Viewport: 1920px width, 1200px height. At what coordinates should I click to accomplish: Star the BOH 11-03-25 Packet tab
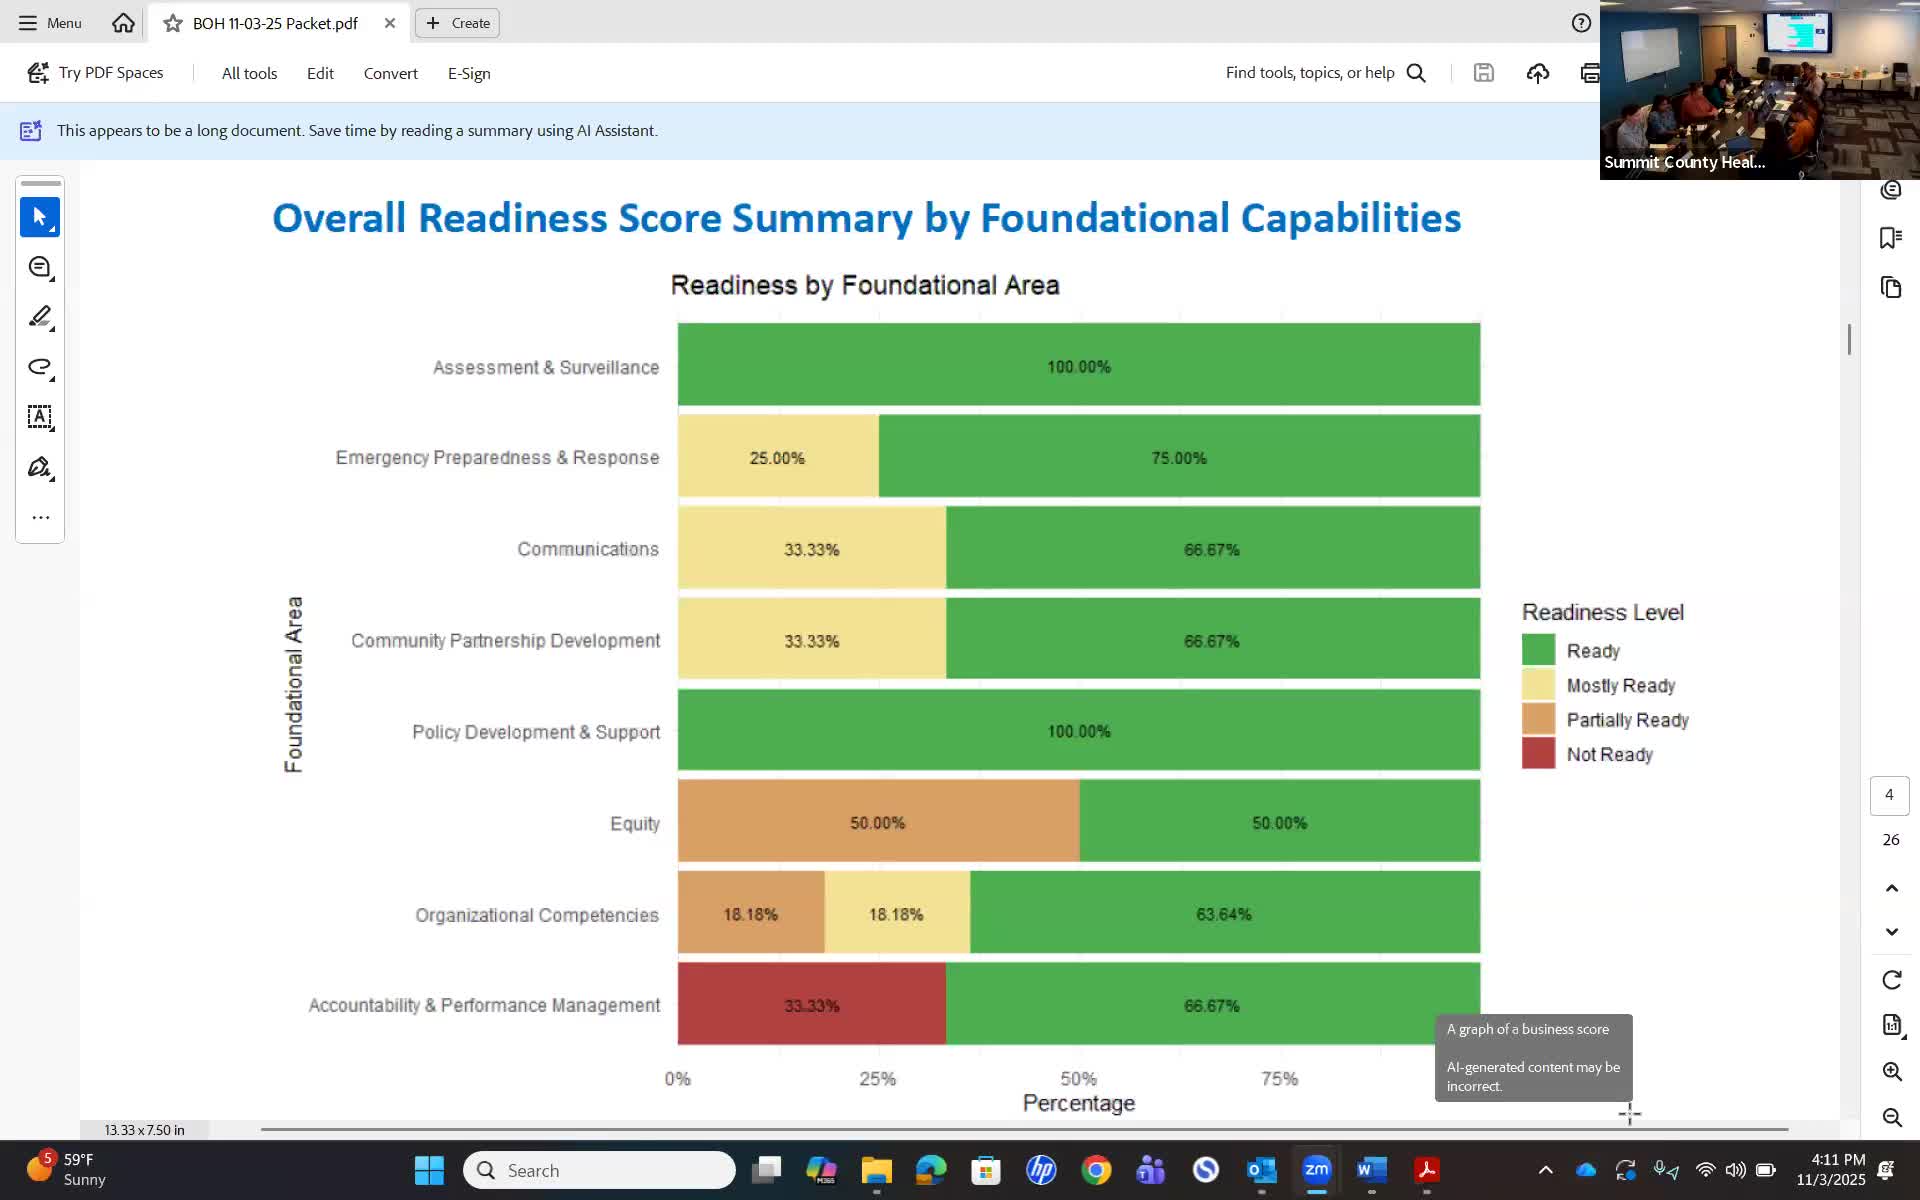[173, 23]
